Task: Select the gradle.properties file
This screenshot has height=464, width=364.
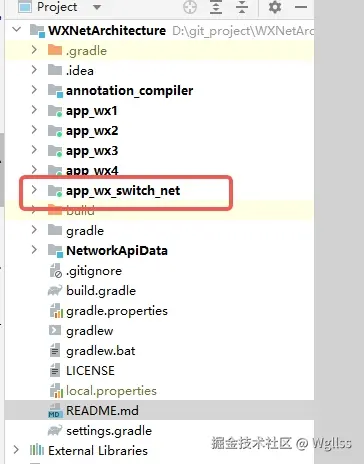Action: (117, 311)
